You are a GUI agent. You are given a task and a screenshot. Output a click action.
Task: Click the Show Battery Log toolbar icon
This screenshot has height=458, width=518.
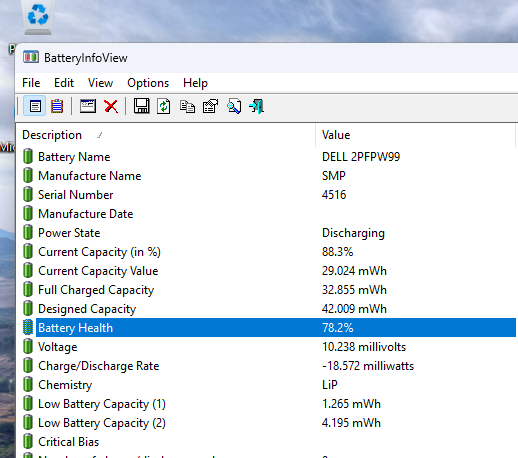pyautogui.click(x=57, y=106)
